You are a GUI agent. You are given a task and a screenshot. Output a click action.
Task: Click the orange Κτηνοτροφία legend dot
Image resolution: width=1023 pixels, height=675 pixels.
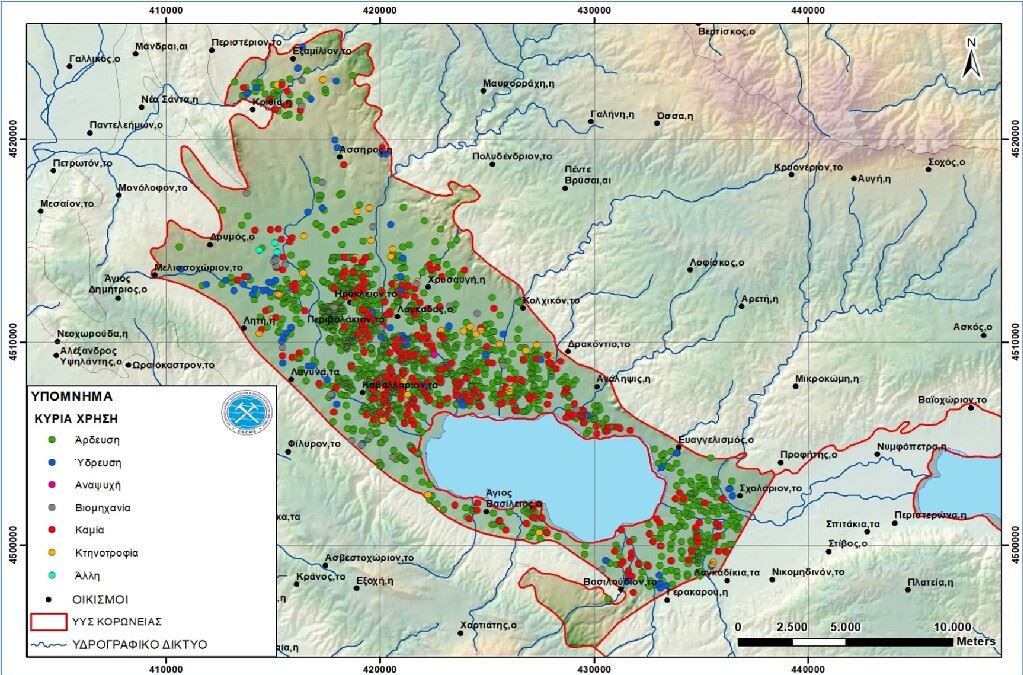[x=52, y=553]
